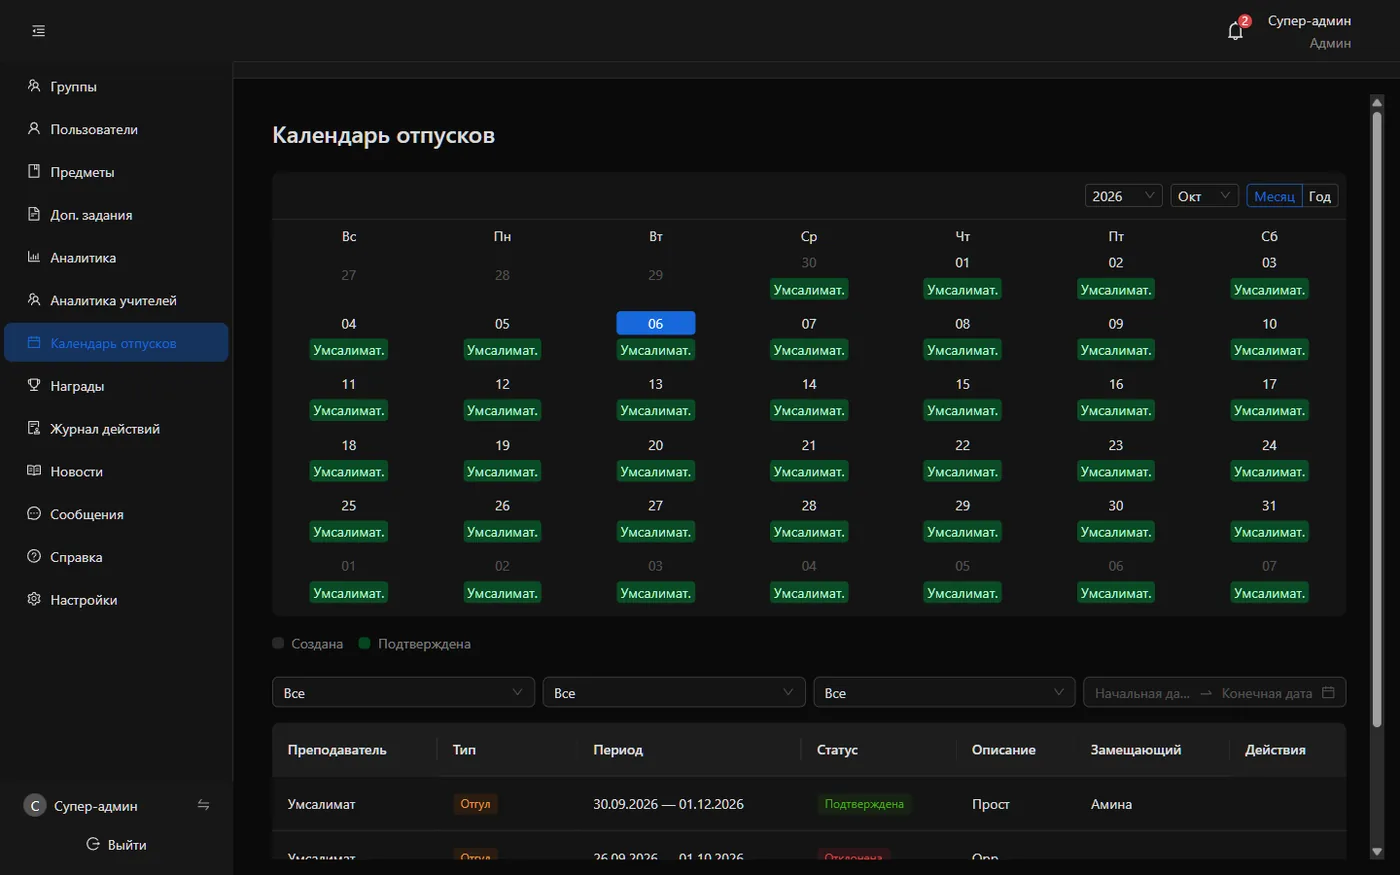
Task: Expand the third Все filter dropdown
Action: pos(945,692)
